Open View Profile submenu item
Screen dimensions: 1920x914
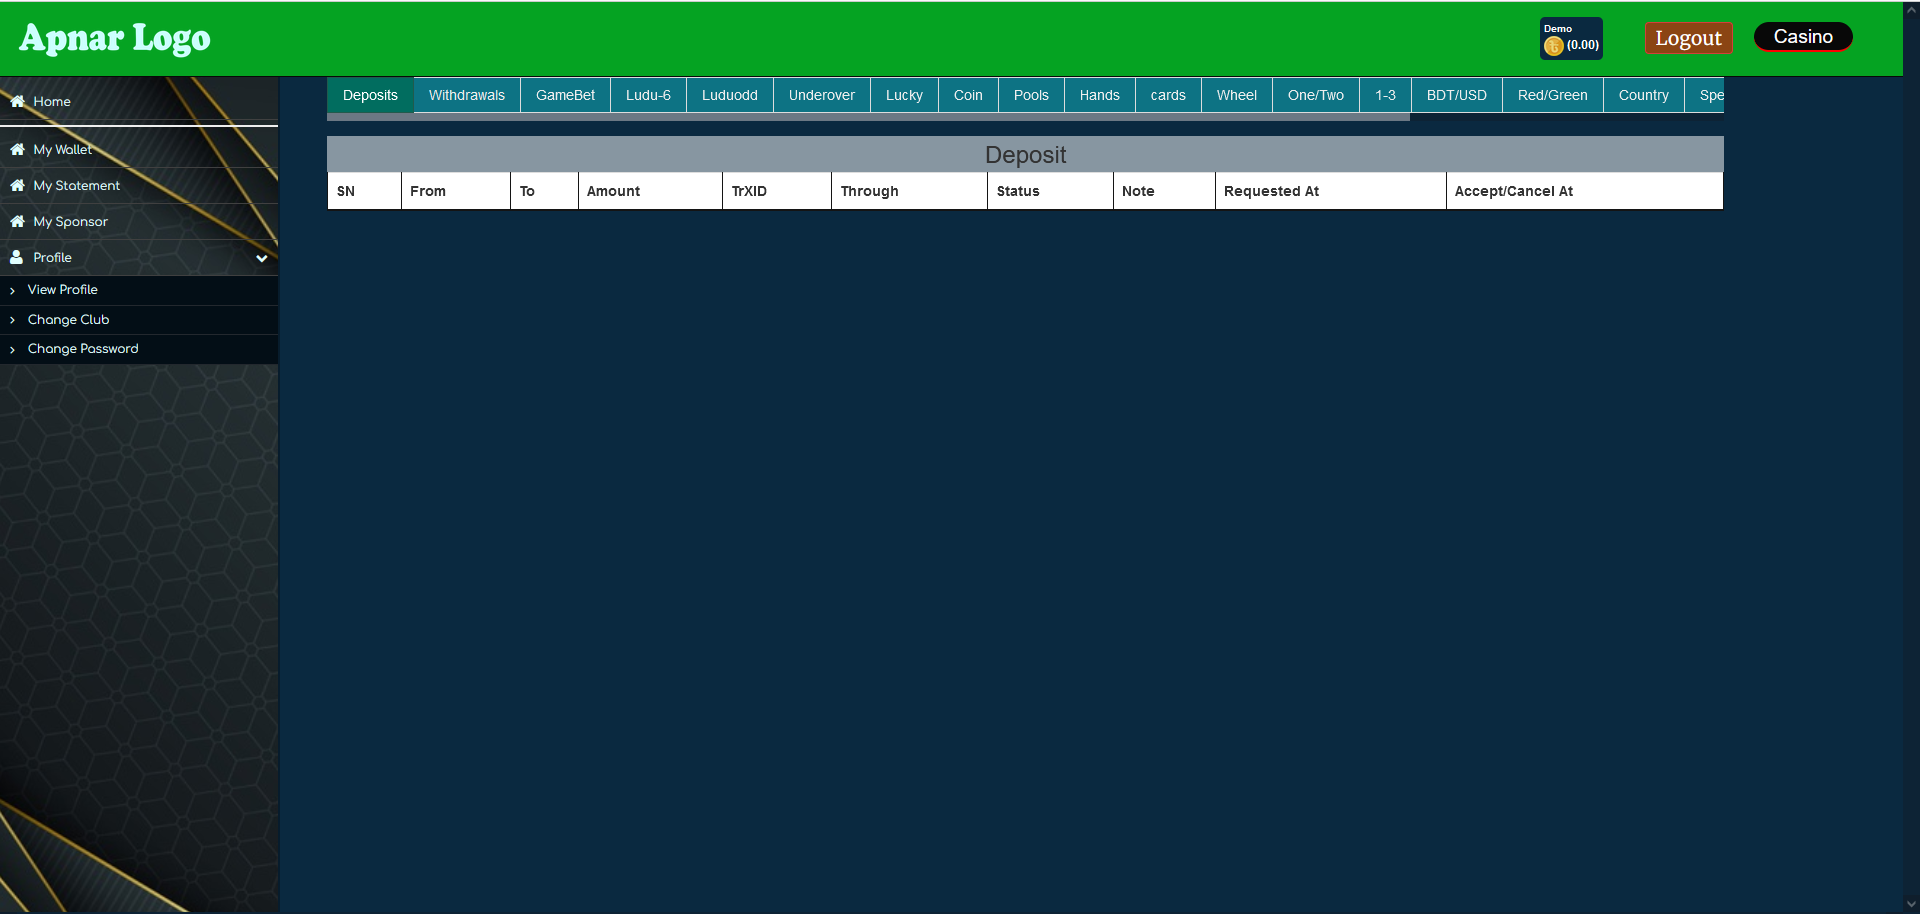point(62,290)
